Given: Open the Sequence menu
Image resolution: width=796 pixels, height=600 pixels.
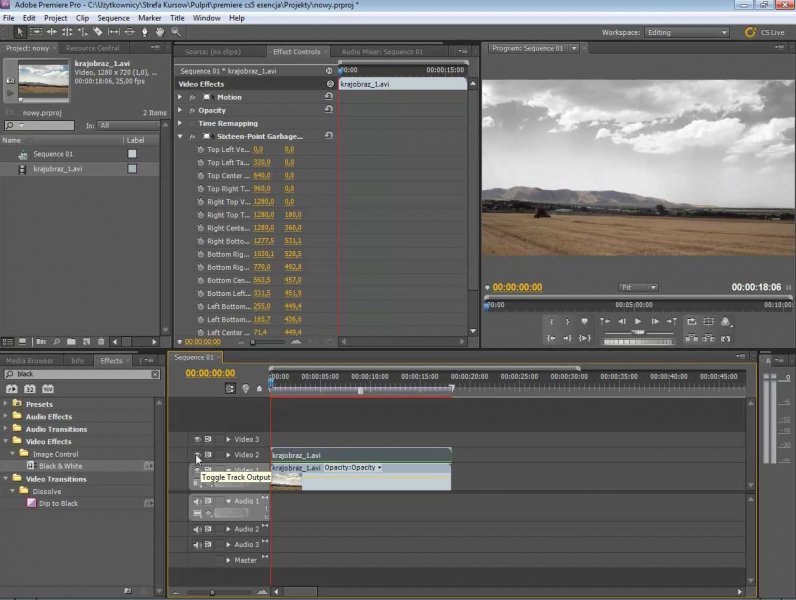Looking at the screenshot, I should pyautogui.click(x=113, y=18).
